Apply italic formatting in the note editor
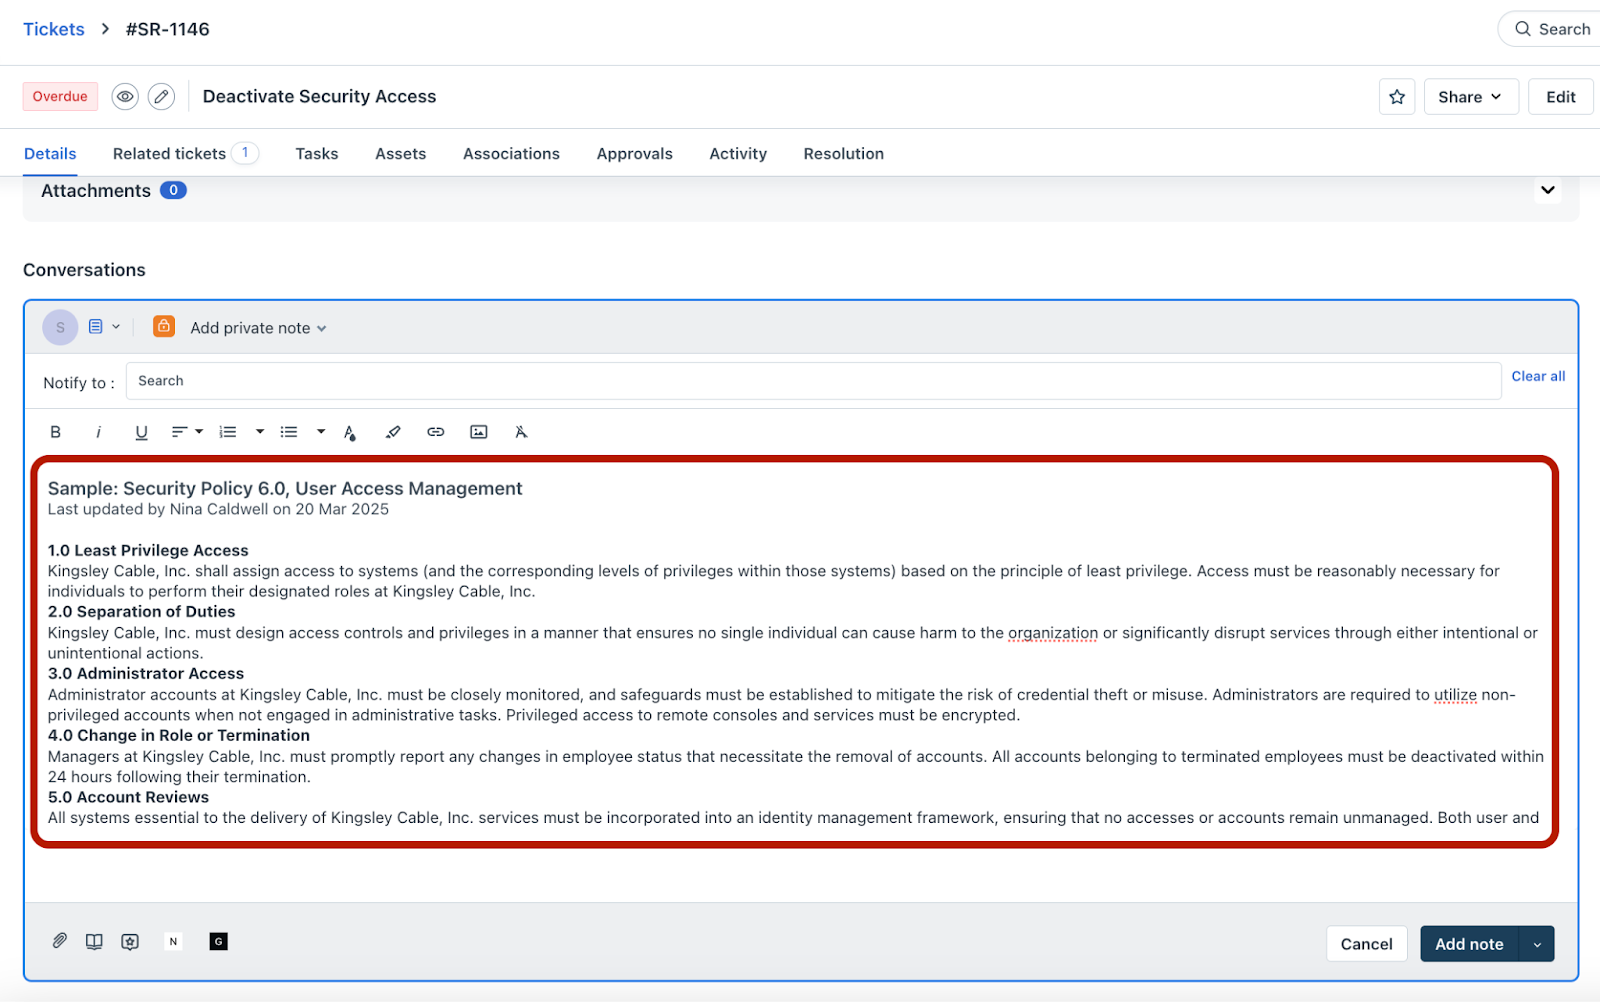 [x=98, y=432]
